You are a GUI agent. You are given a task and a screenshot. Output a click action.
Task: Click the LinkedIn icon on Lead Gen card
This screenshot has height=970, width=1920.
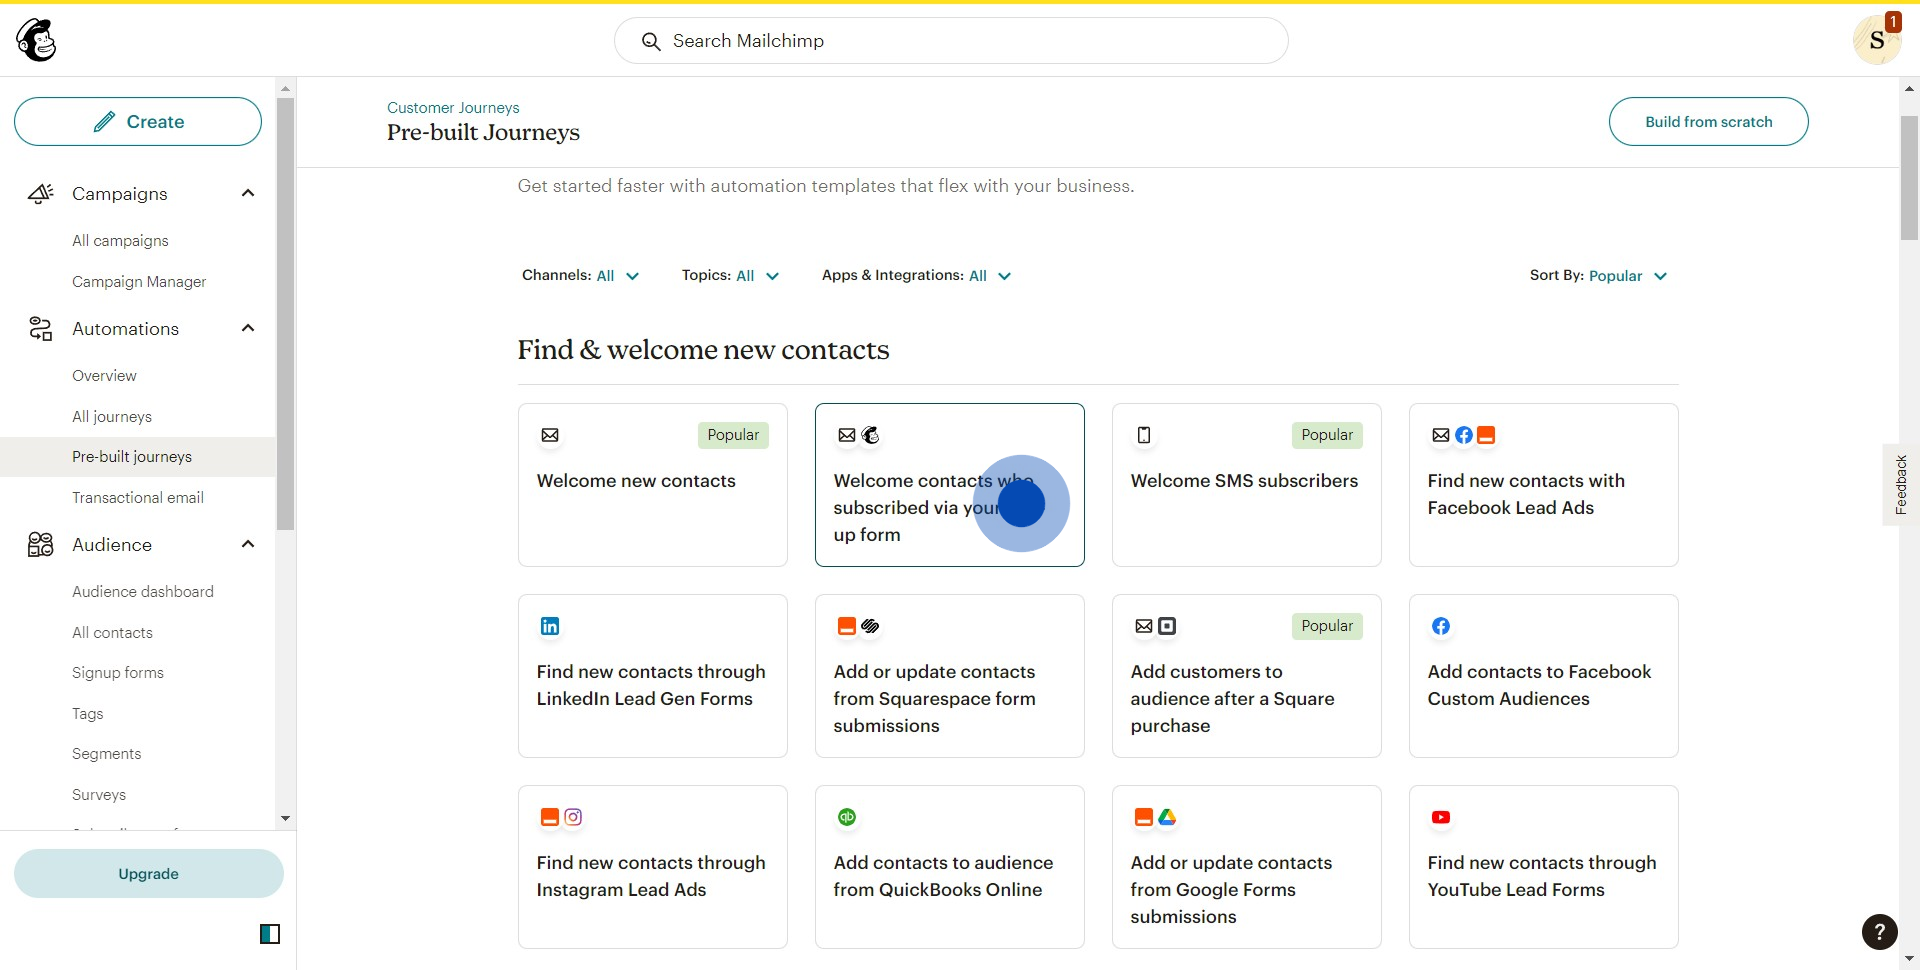point(550,626)
